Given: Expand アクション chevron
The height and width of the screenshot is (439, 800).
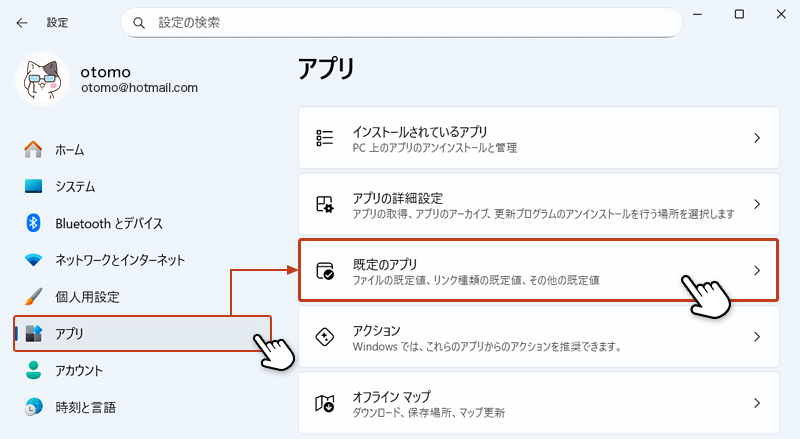Looking at the screenshot, I should [757, 337].
